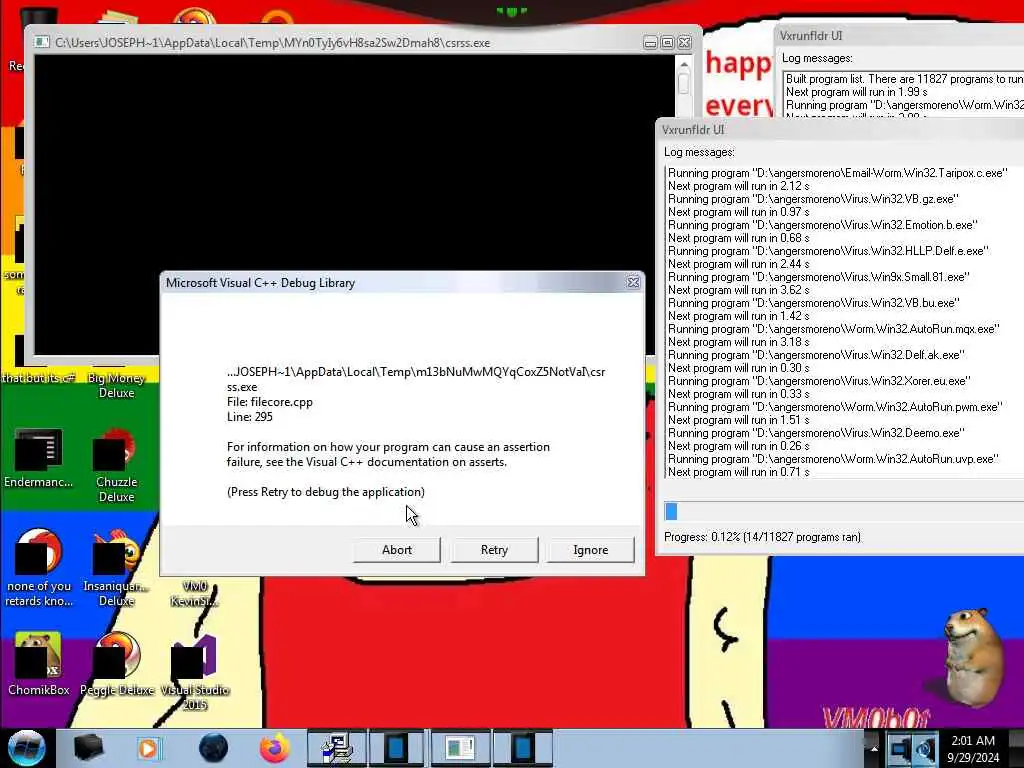Click the dark globe taskbar icon
Viewport: 1024px width, 768px height.
coord(214,748)
